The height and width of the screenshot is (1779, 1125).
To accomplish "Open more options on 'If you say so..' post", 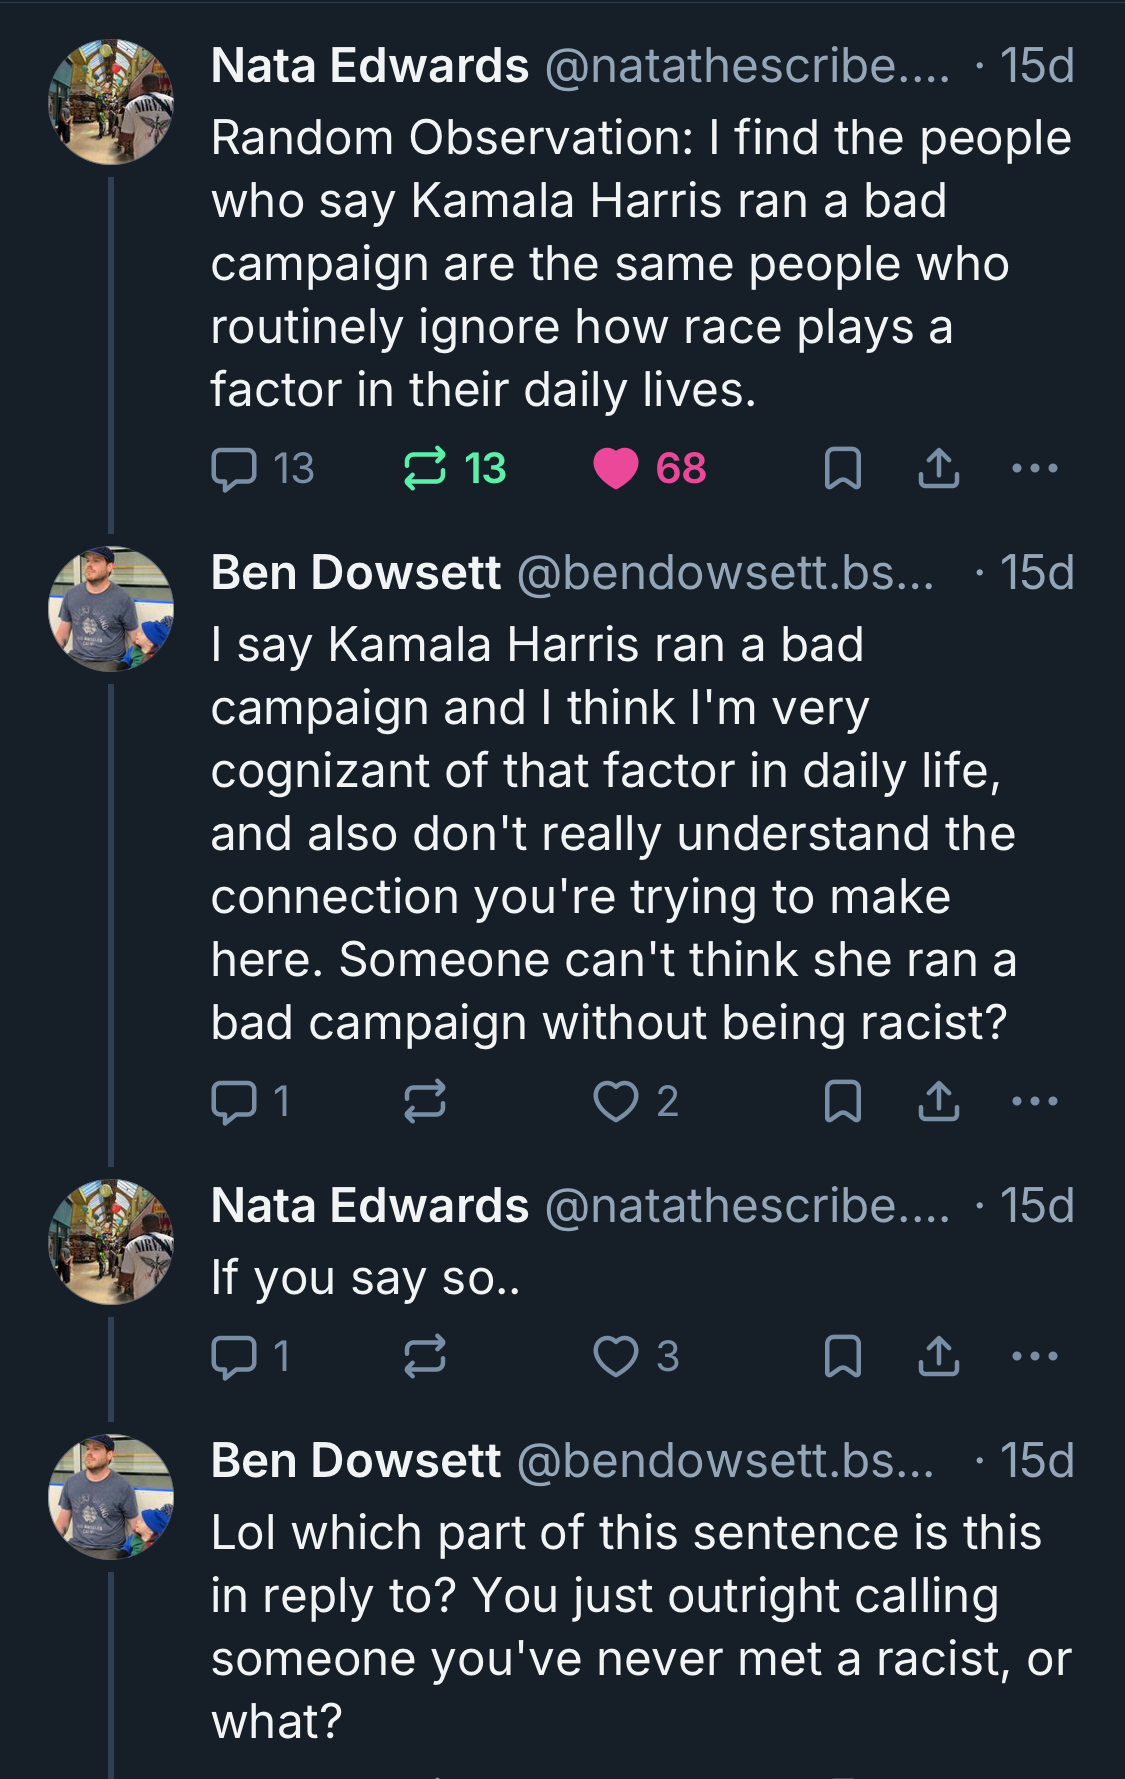I will tap(1034, 1357).
